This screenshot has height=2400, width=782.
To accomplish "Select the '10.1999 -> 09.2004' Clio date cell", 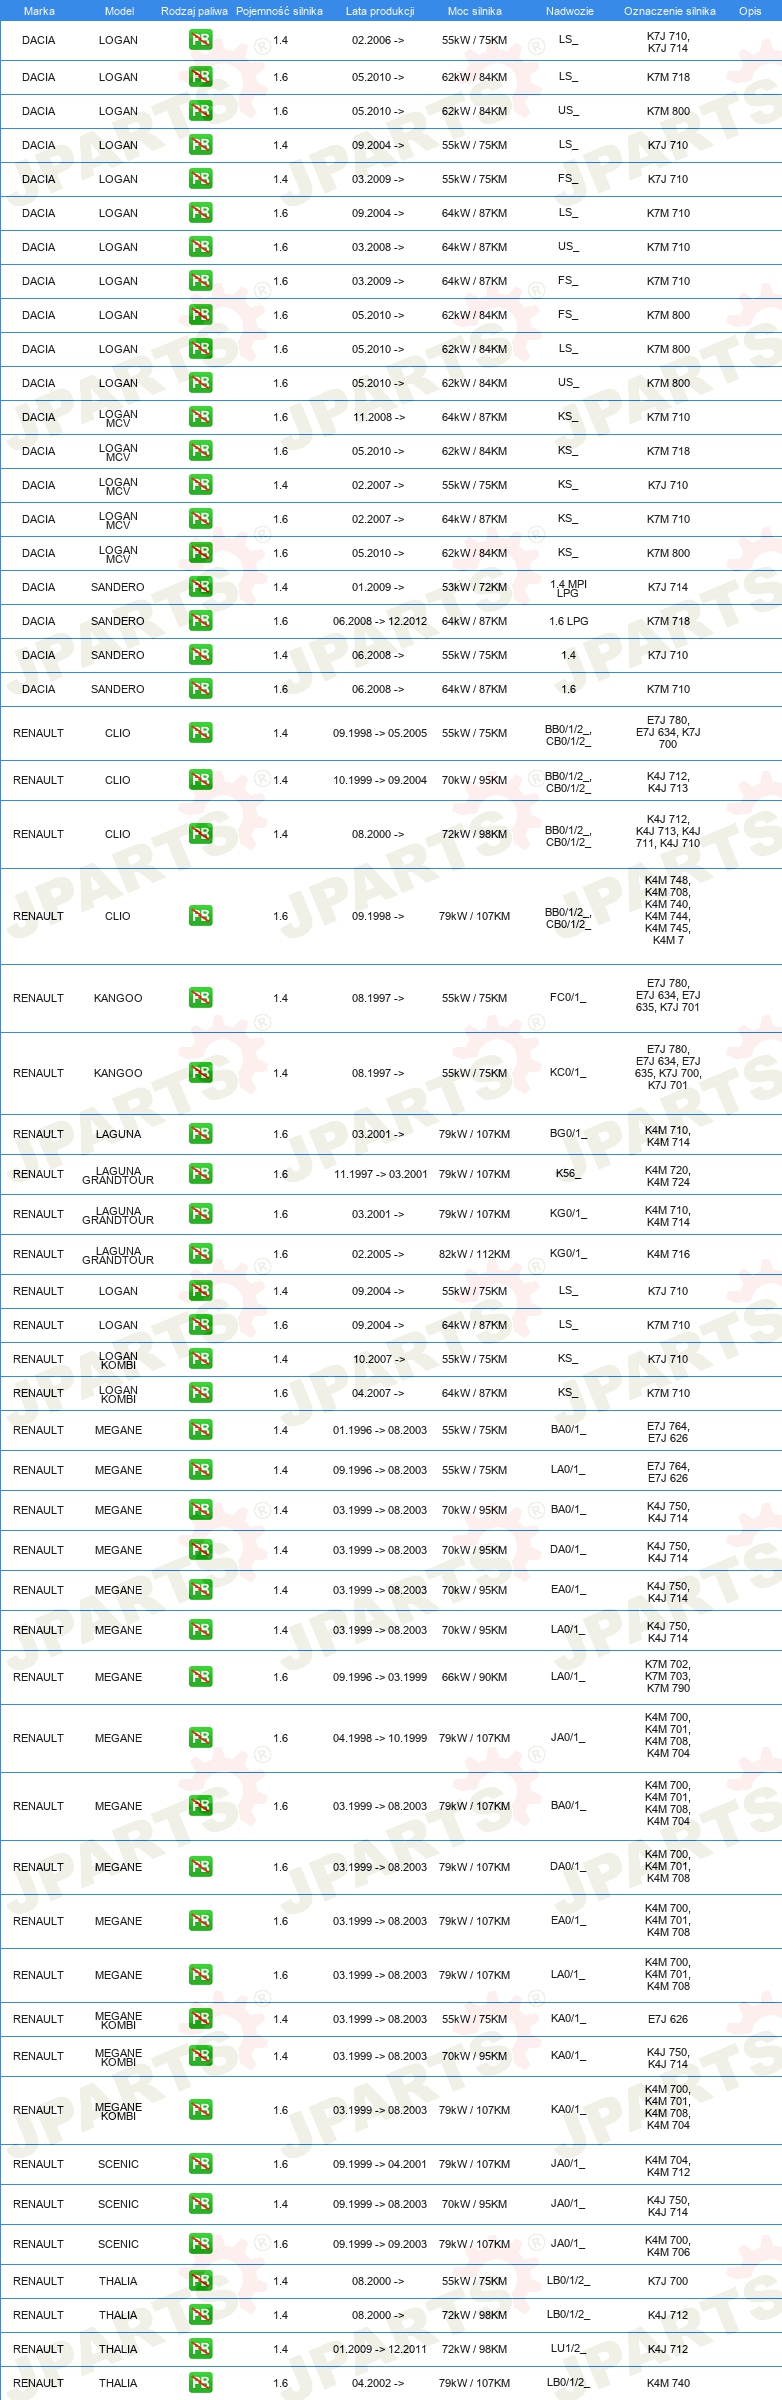I will (380, 780).
